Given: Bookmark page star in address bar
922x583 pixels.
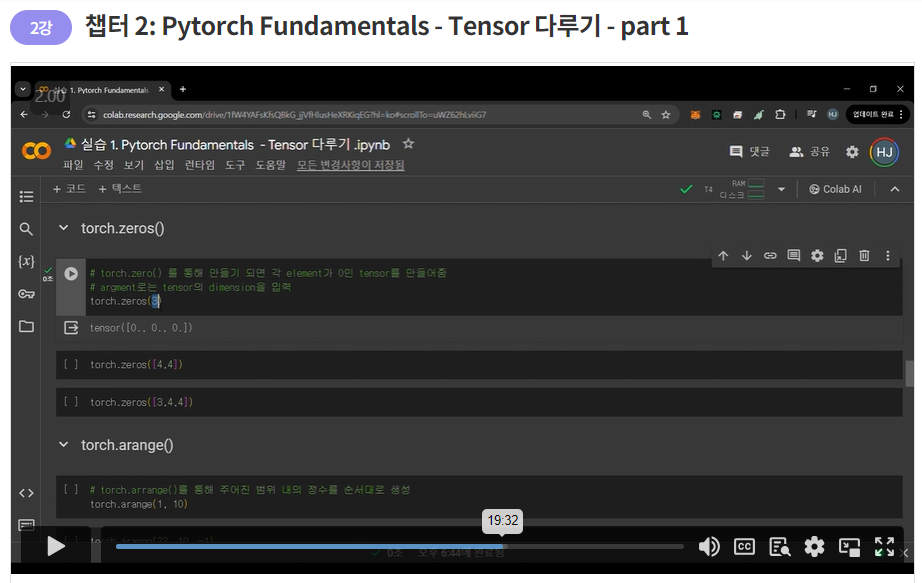Looking at the screenshot, I should pos(666,115).
